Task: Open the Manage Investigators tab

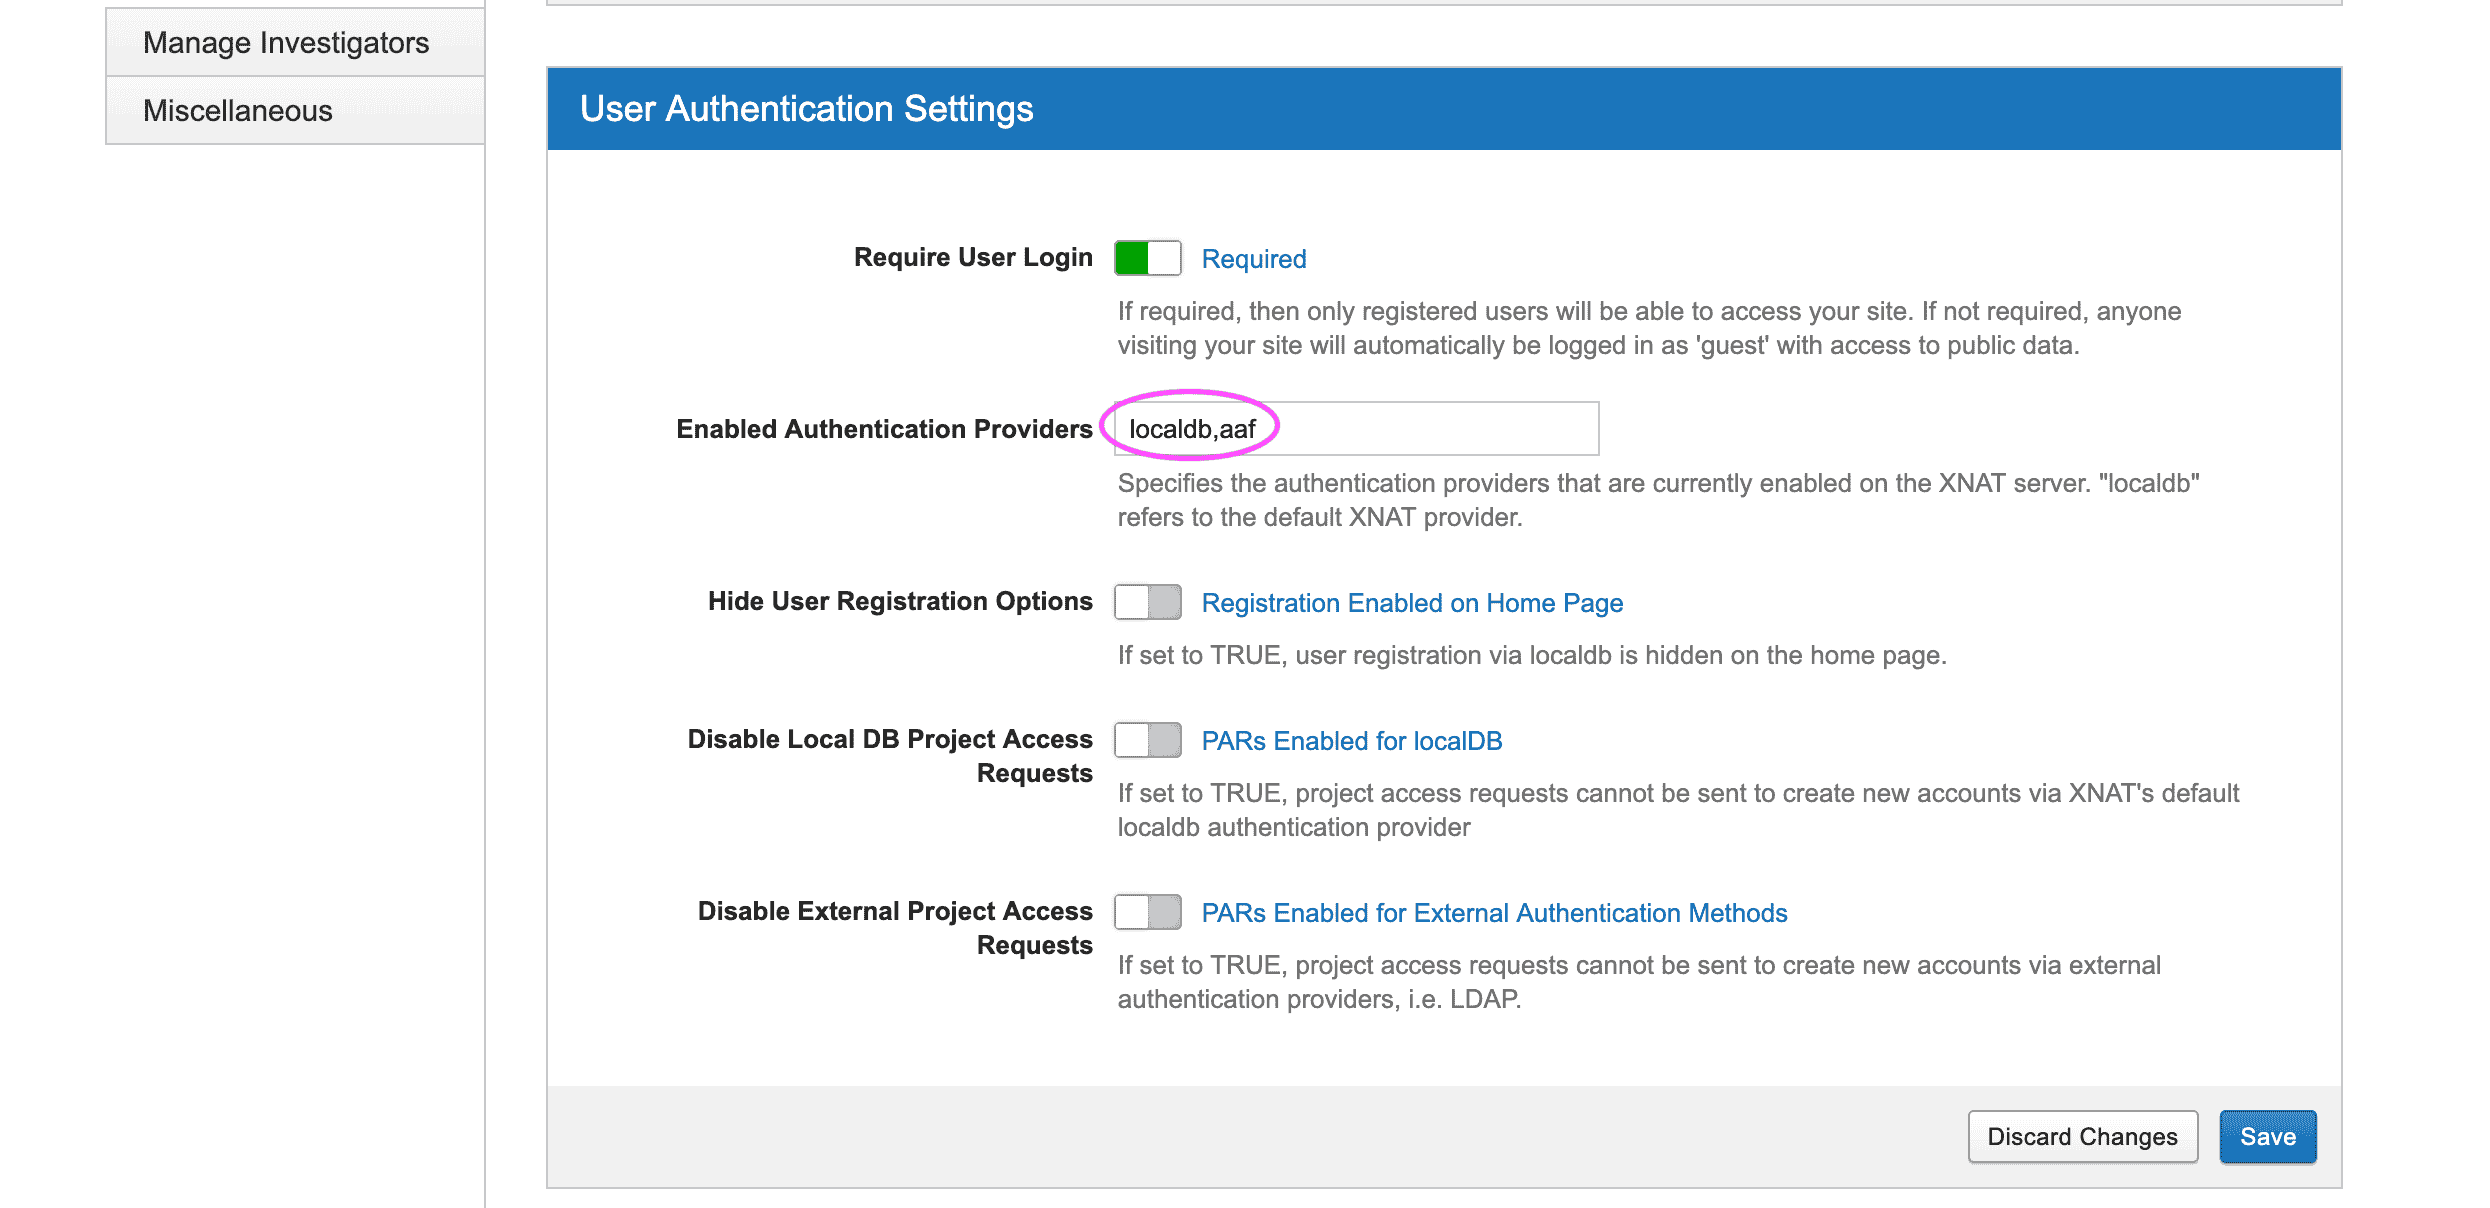Action: (295, 43)
